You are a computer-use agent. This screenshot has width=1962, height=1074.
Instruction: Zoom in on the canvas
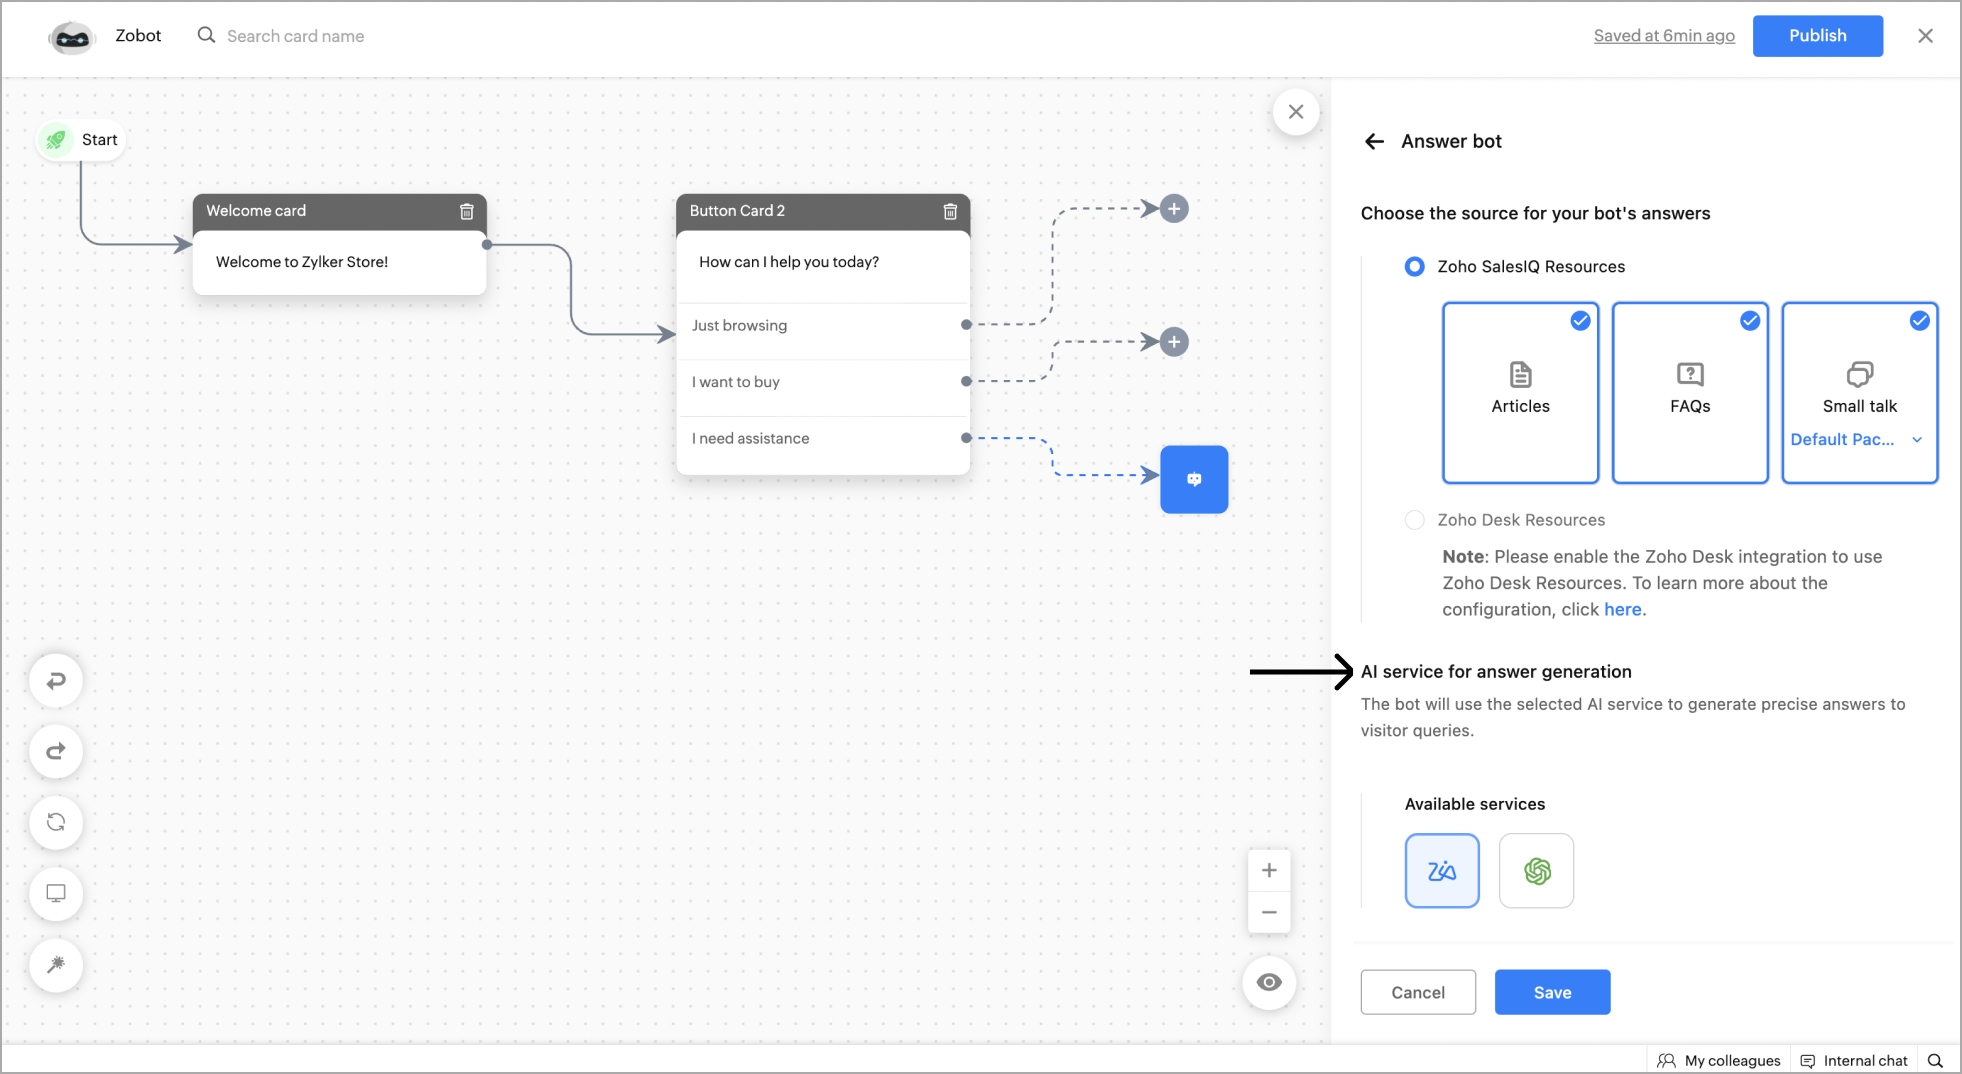click(1269, 870)
